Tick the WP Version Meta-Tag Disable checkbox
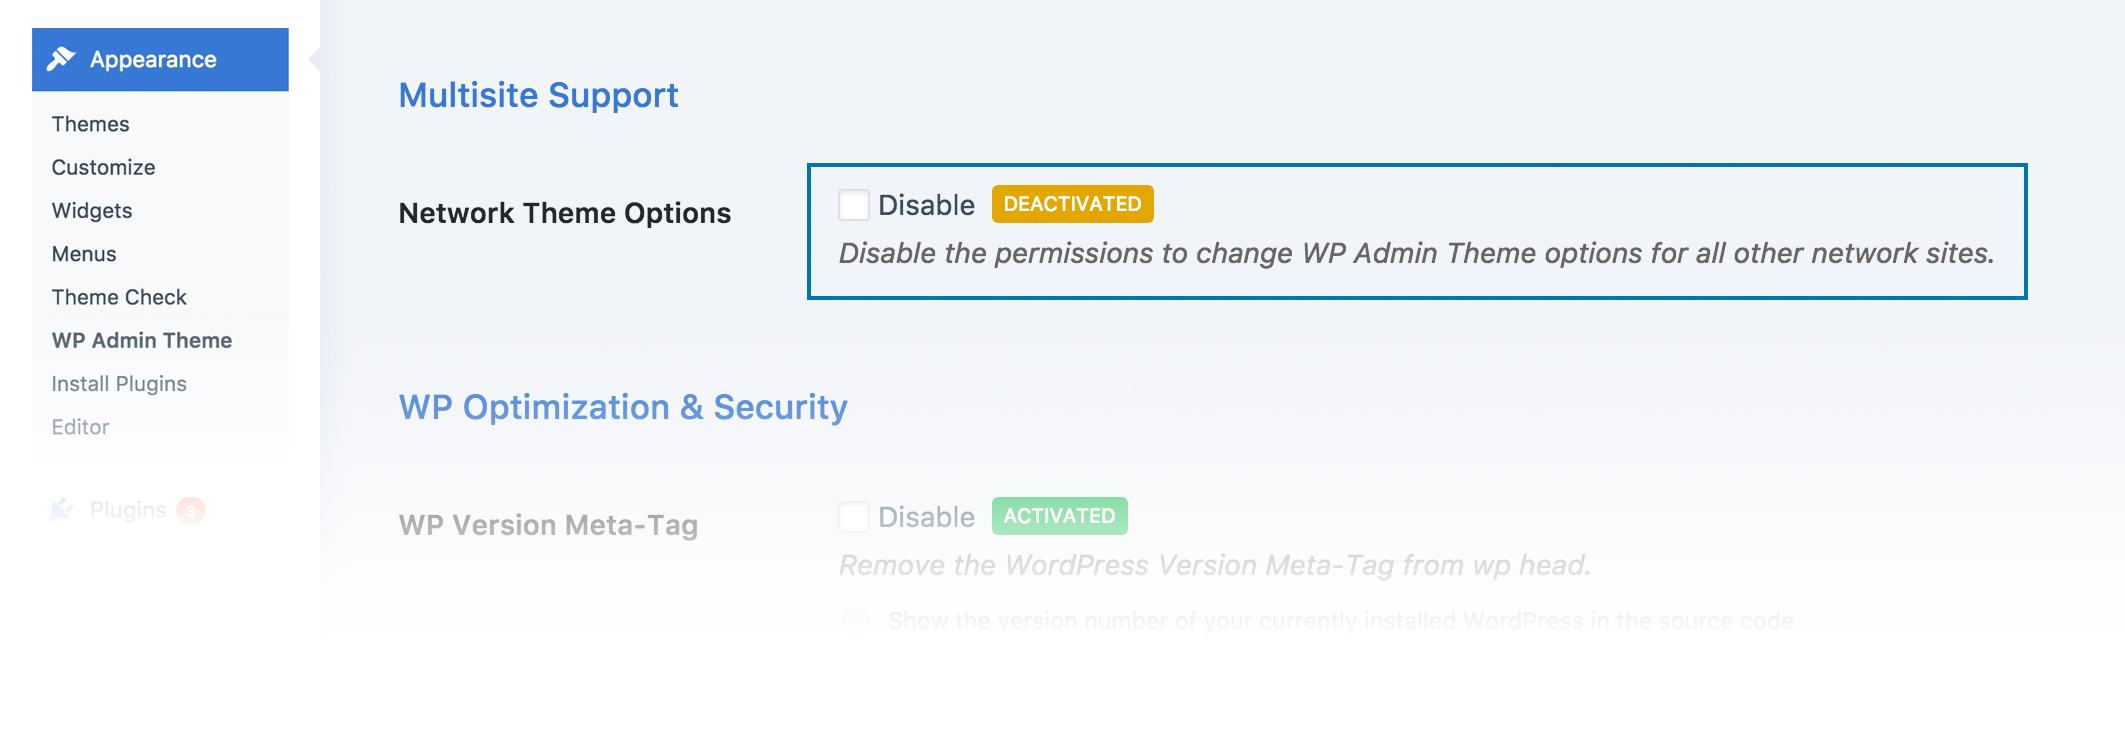This screenshot has width=2125, height=749. (x=854, y=517)
